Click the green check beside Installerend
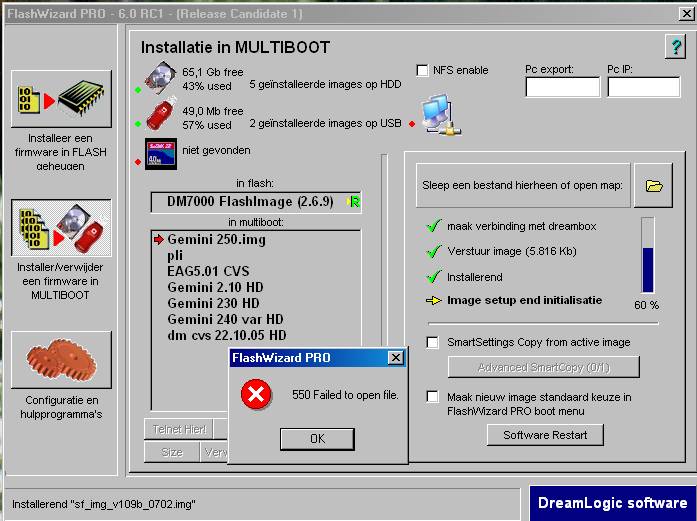This screenshot has height=521, width=697. point(433,277)
